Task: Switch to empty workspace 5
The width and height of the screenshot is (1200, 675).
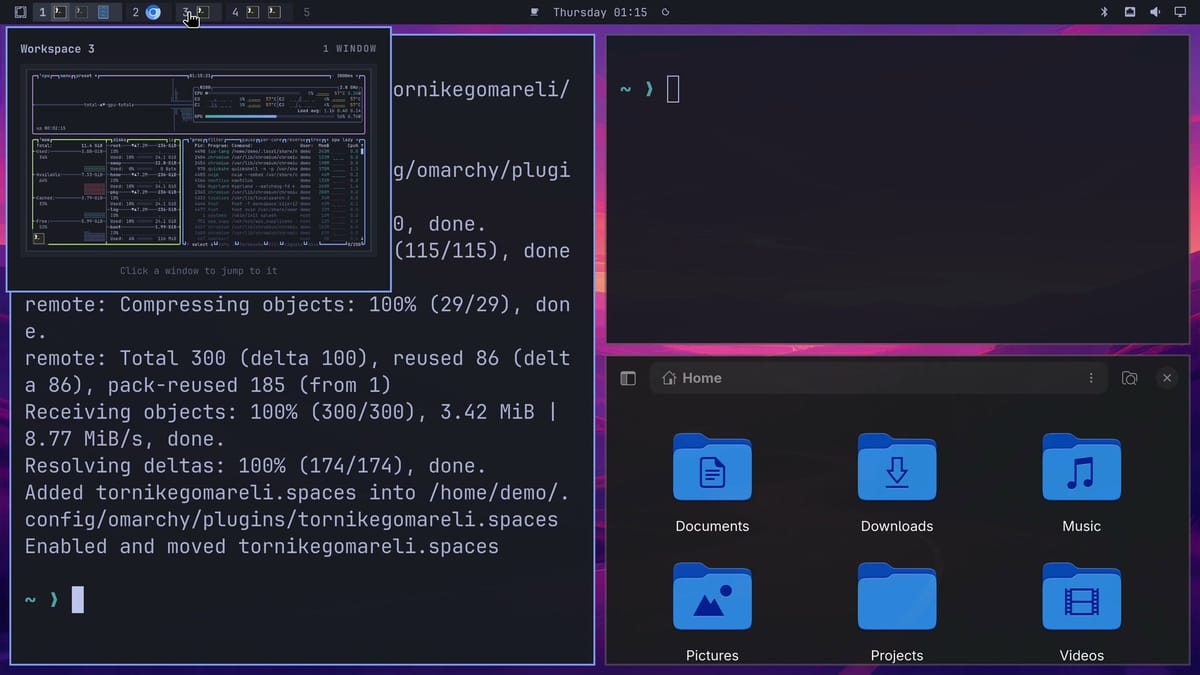Action: tap(306, 12)
